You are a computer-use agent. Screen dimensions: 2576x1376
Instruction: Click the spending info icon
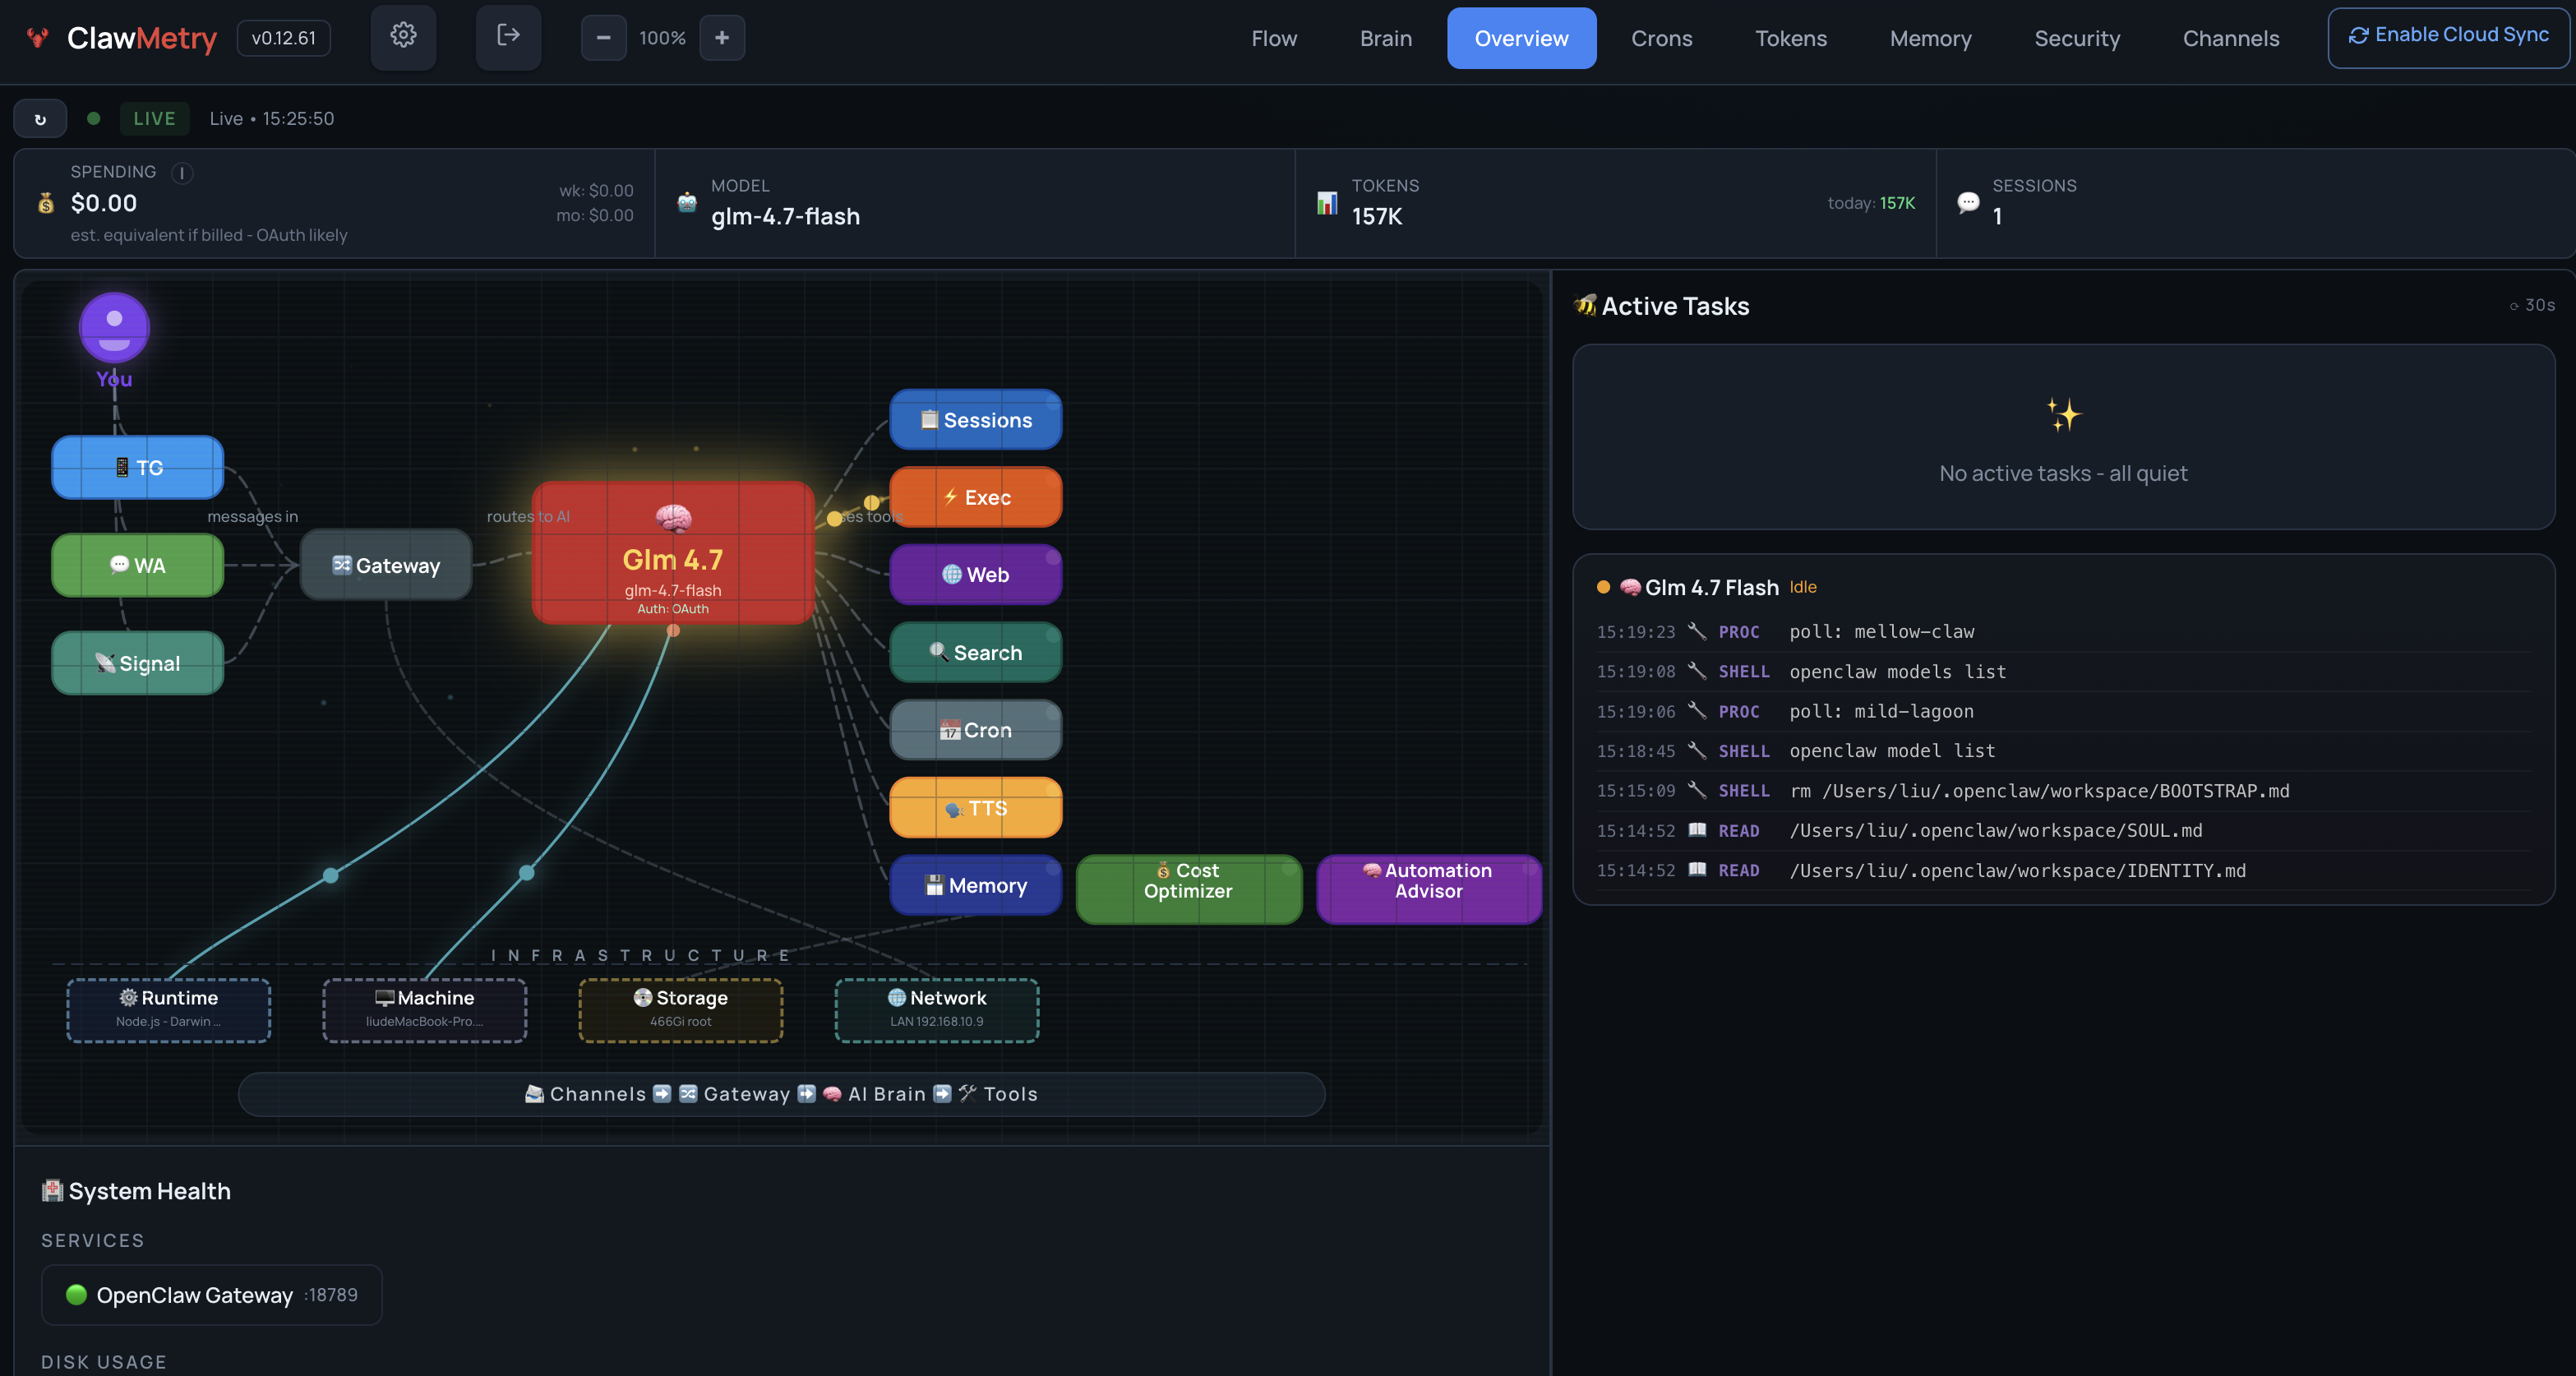(x=182, y=173)
